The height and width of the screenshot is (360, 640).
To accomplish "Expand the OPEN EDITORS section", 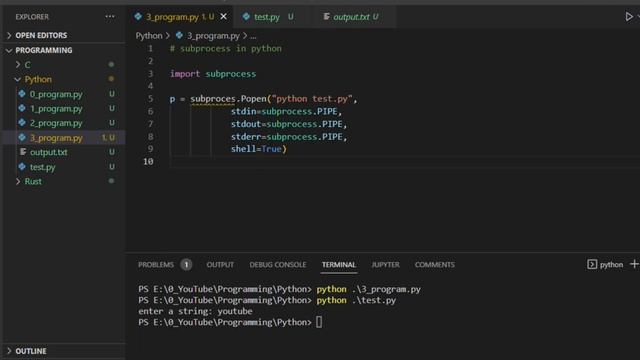I will (x=9, y=36).
